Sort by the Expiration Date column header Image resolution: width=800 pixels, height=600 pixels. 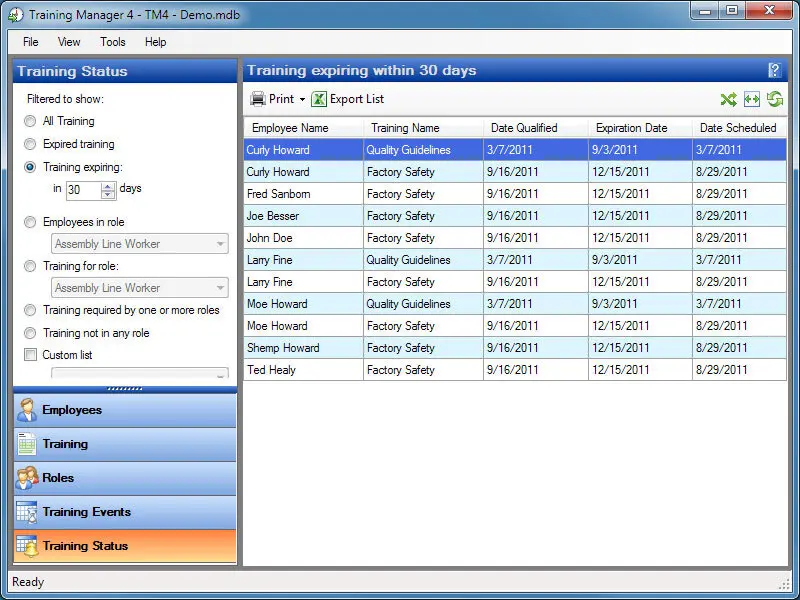(x=631, y=128)
